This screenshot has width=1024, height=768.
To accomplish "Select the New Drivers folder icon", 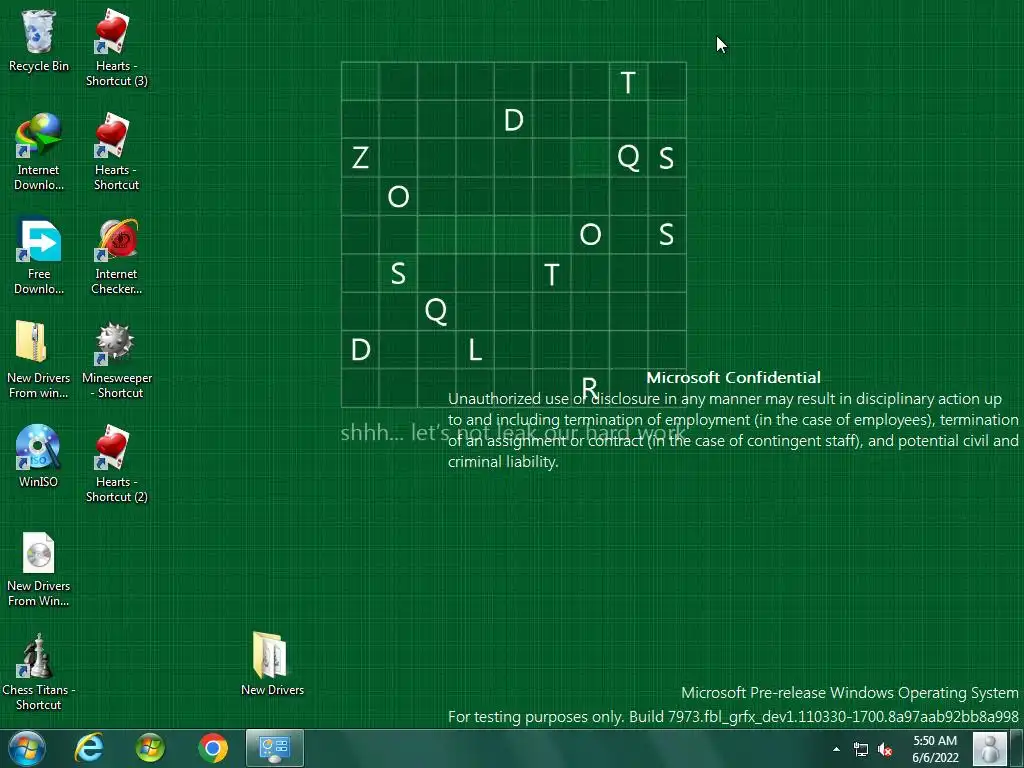I will point(272,664).
